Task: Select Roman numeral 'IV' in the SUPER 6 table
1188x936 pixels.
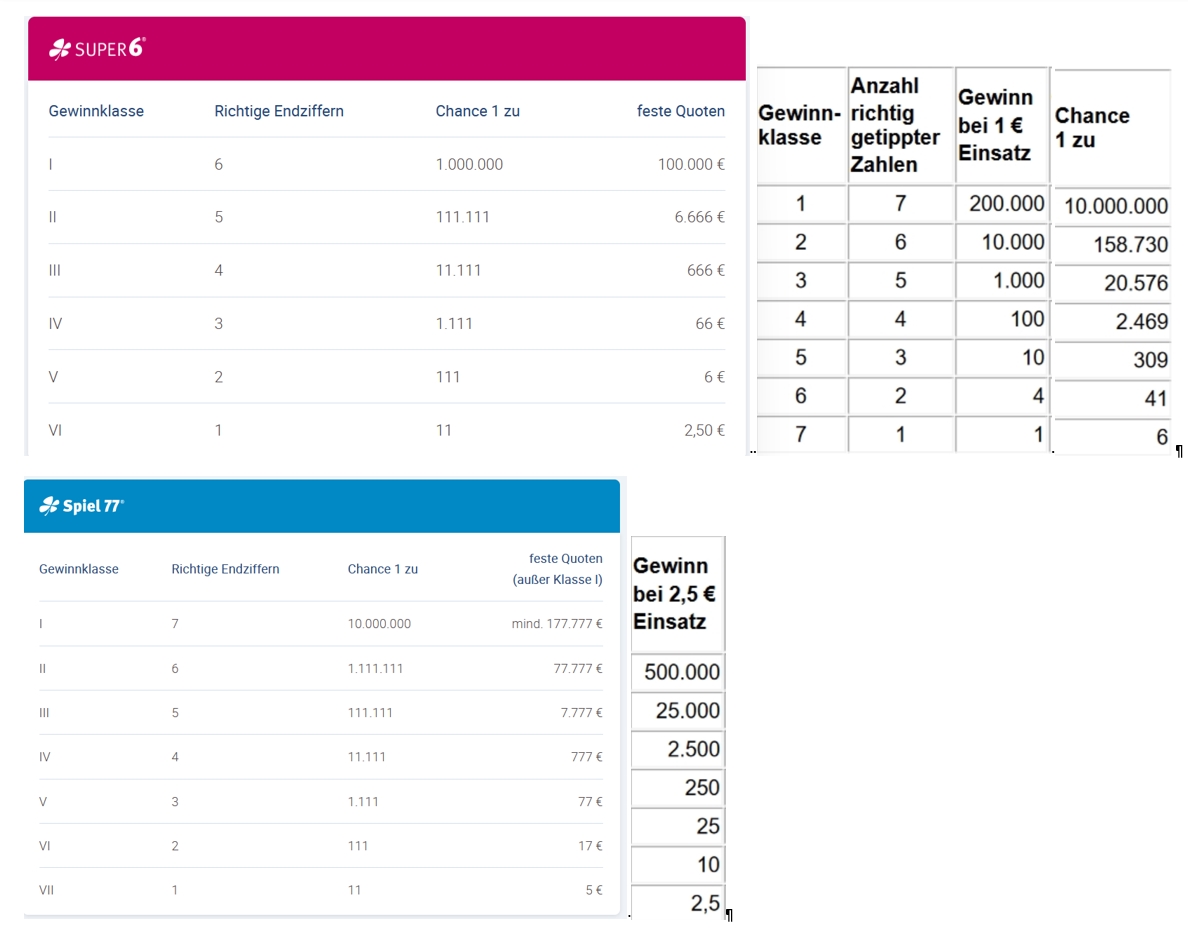Action: click(55, 324)
